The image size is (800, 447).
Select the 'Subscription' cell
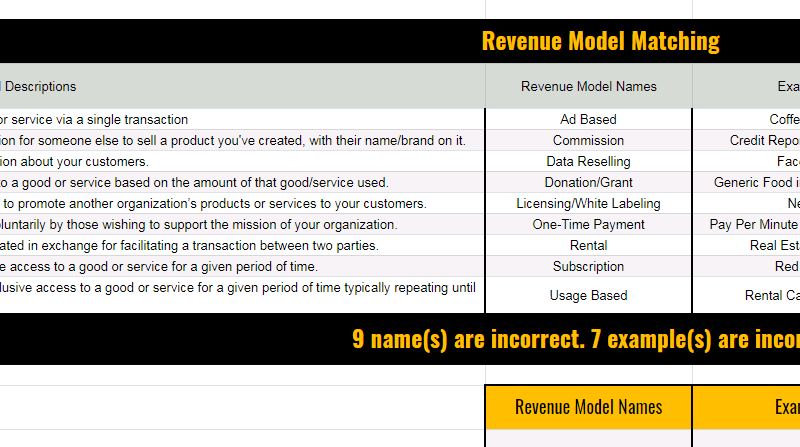588,266
